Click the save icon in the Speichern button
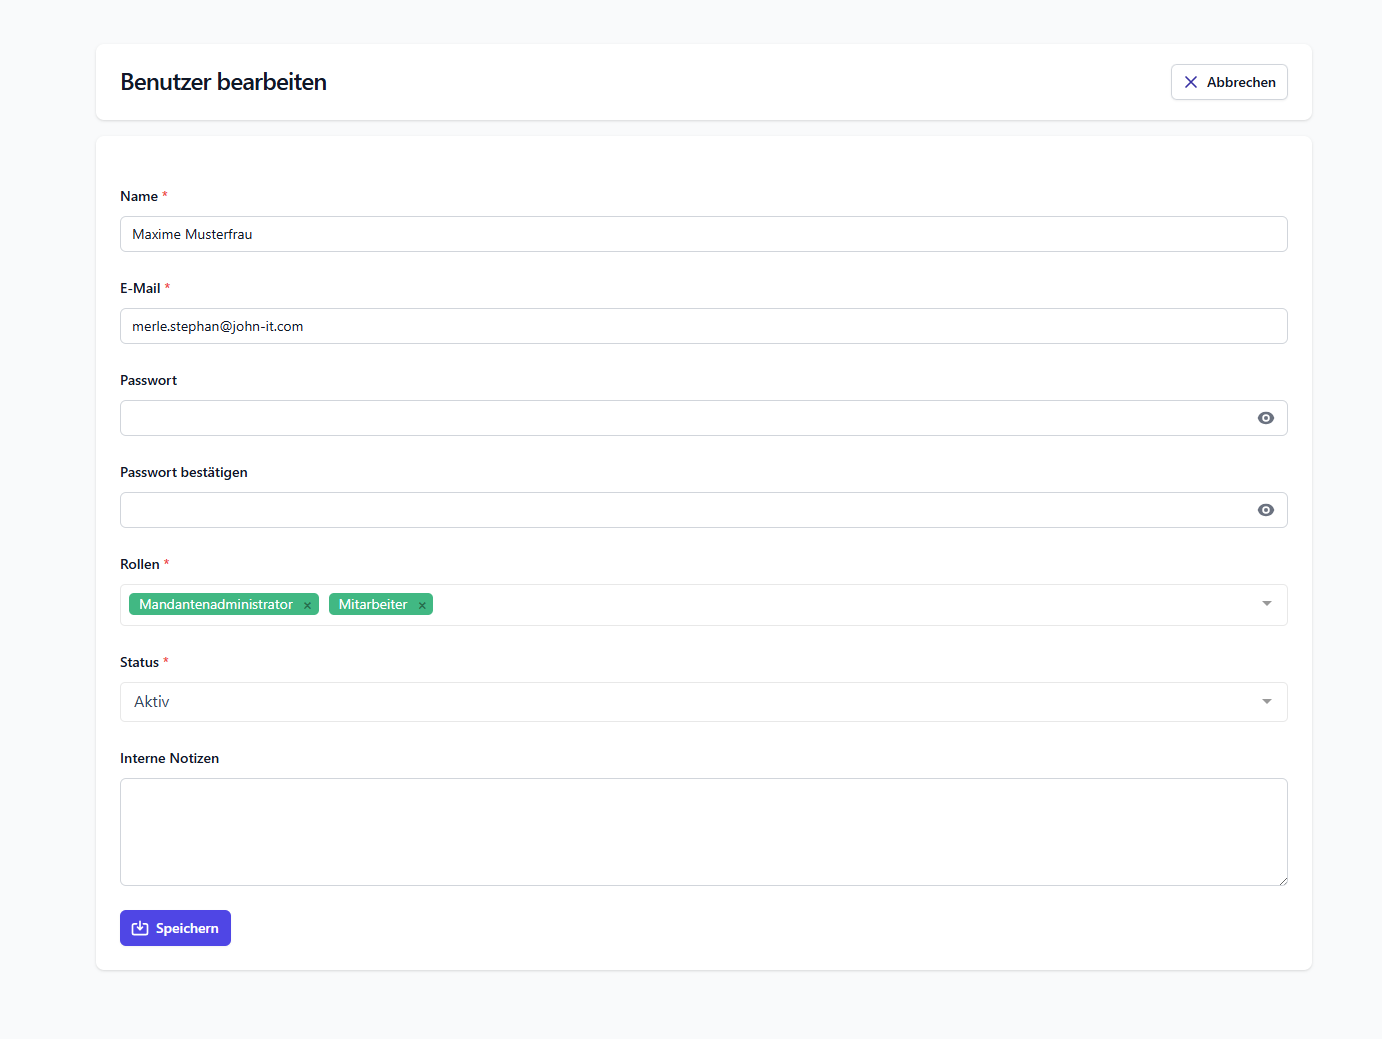This screenshot has height=1039, width=1382. tap(140, 928)
